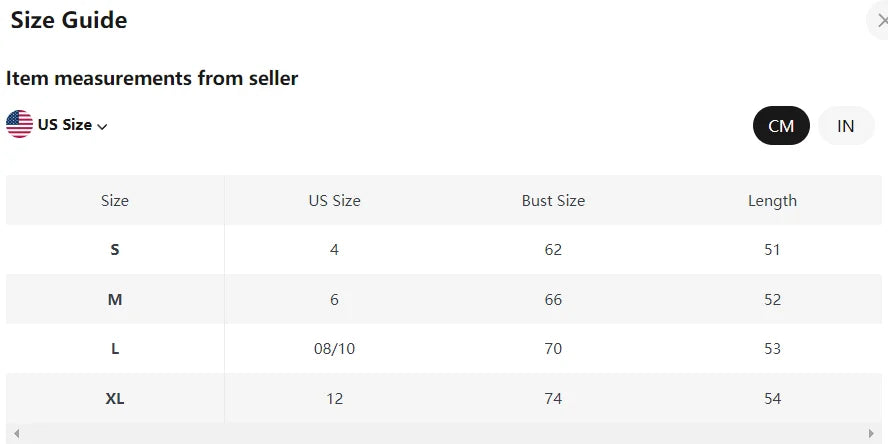
Task: Click the Length column header
Action: 772,200
